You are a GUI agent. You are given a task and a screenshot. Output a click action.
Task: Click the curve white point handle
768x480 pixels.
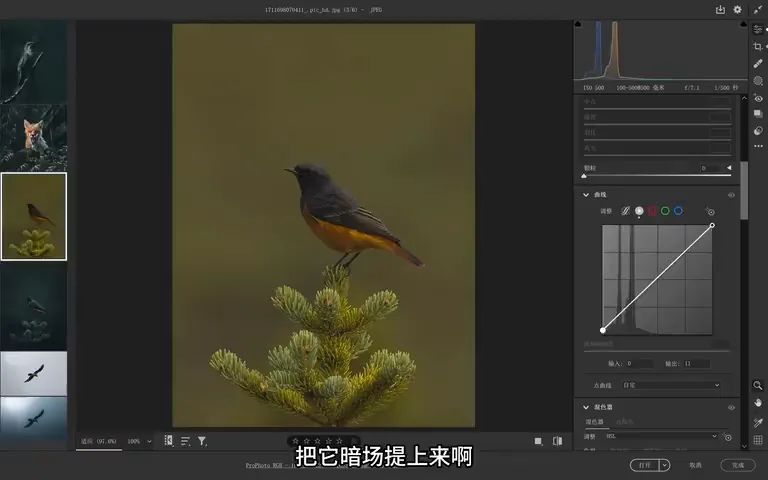click(712, 225)
